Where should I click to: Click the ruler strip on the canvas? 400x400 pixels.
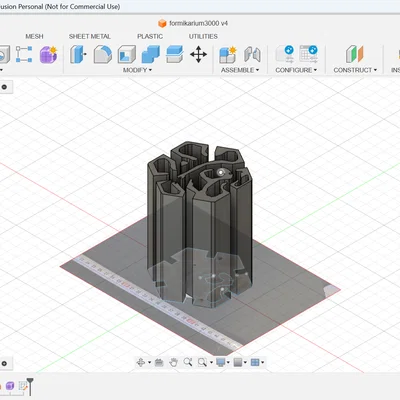[157, 303]
